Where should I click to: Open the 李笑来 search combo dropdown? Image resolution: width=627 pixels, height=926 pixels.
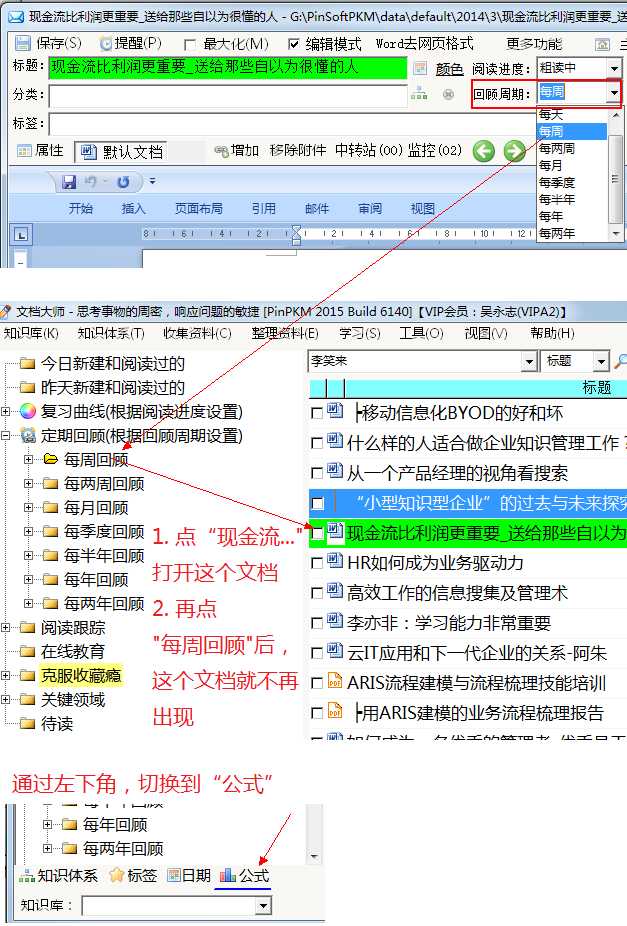[529, 361]
